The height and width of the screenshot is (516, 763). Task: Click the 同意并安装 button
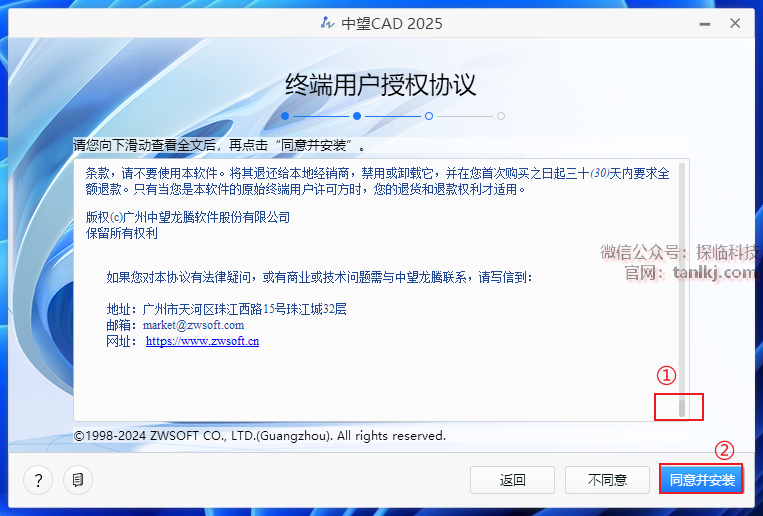701,479
